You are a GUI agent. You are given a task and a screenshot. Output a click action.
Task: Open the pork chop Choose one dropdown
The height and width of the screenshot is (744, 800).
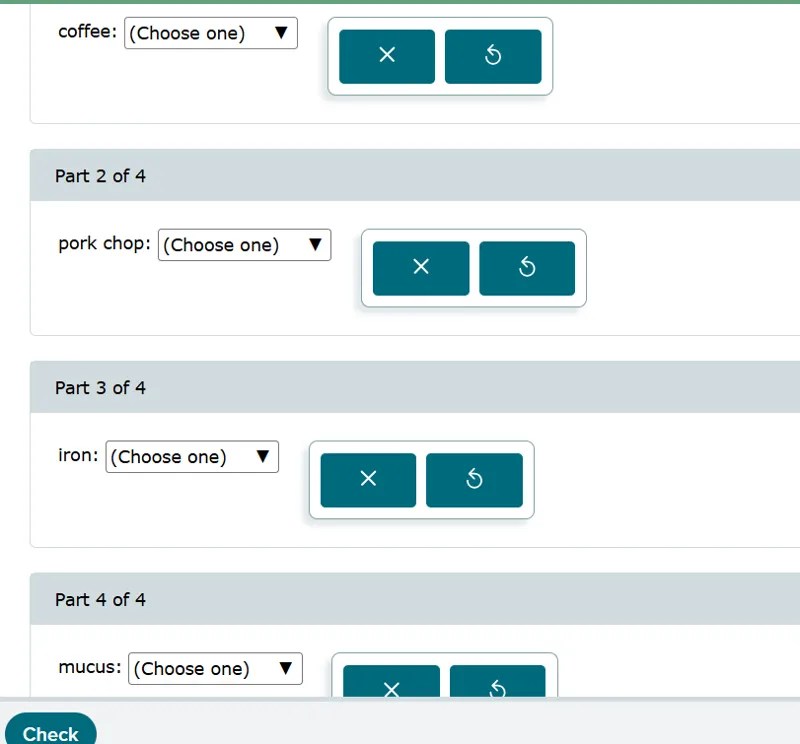click(x=244, y=245)
